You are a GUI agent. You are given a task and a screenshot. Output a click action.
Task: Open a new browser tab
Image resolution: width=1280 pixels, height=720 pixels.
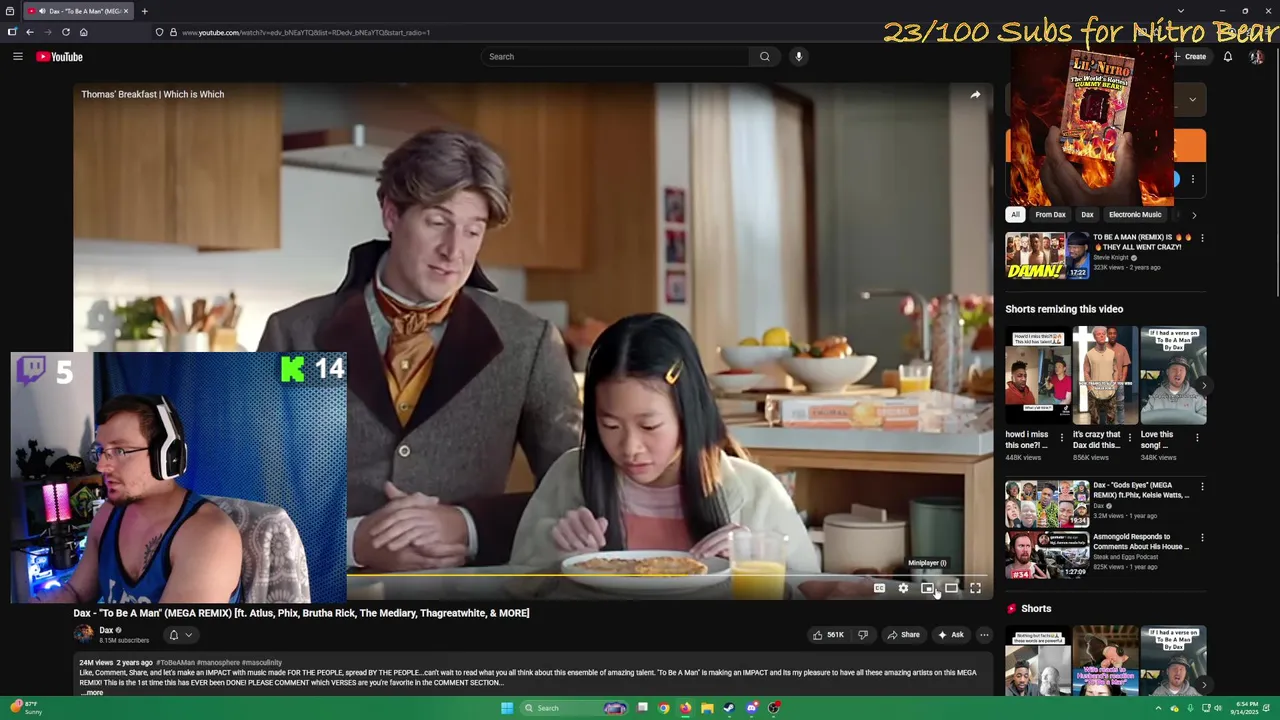click(144, 11)
